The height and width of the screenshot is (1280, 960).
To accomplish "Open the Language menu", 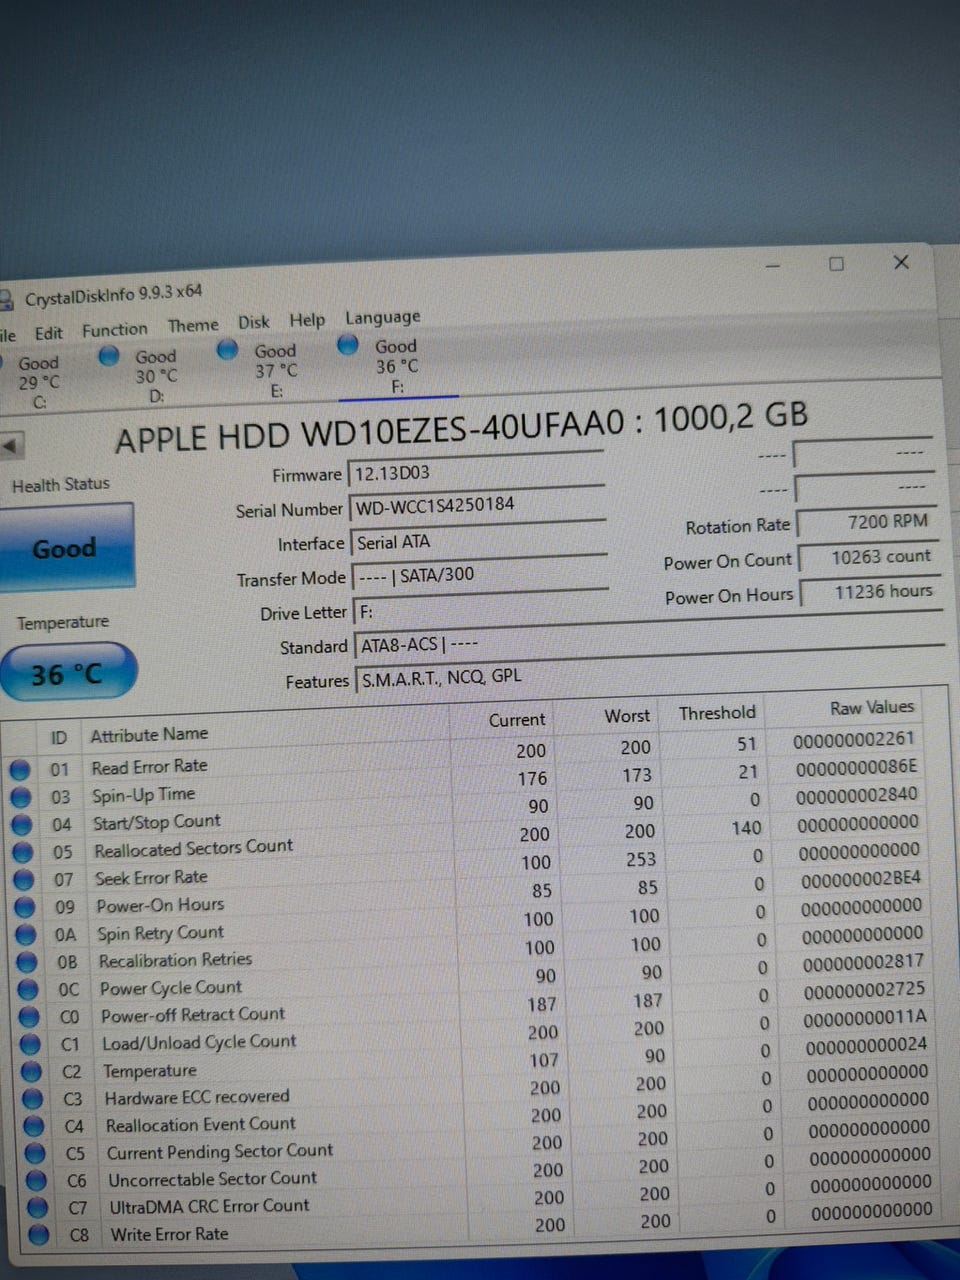I will (382, 318).
